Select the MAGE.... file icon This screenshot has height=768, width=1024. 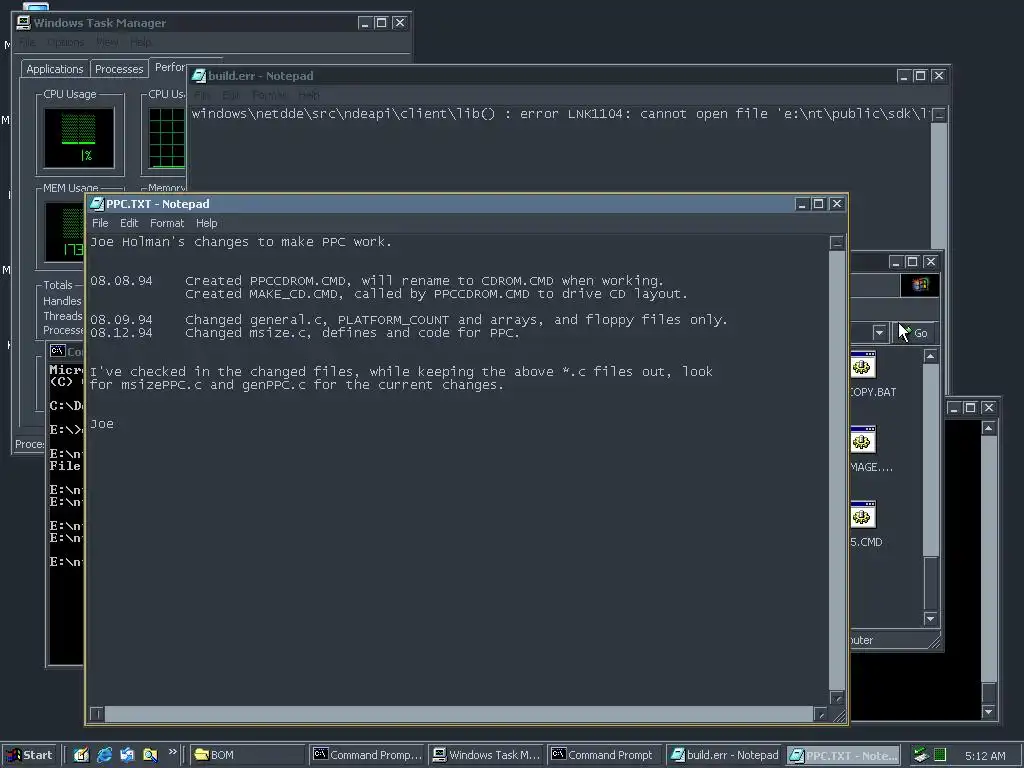pyautogui.click(x=863, y=441)
